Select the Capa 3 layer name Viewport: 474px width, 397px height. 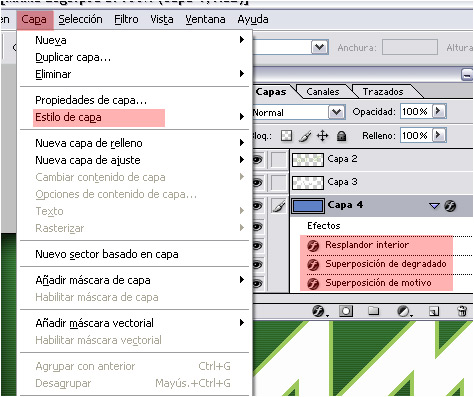click(x=342, y=182)
